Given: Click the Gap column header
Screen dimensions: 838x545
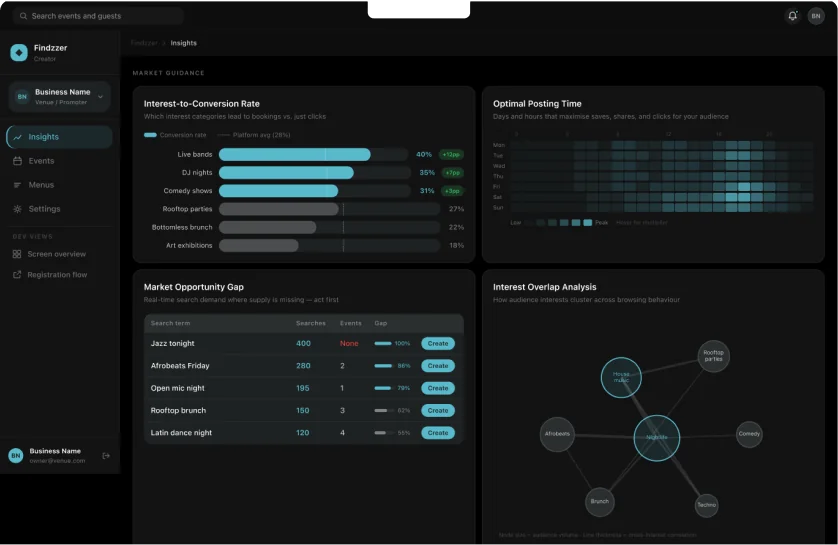Looking at the screenshot, I should click(x=381, y=323).
